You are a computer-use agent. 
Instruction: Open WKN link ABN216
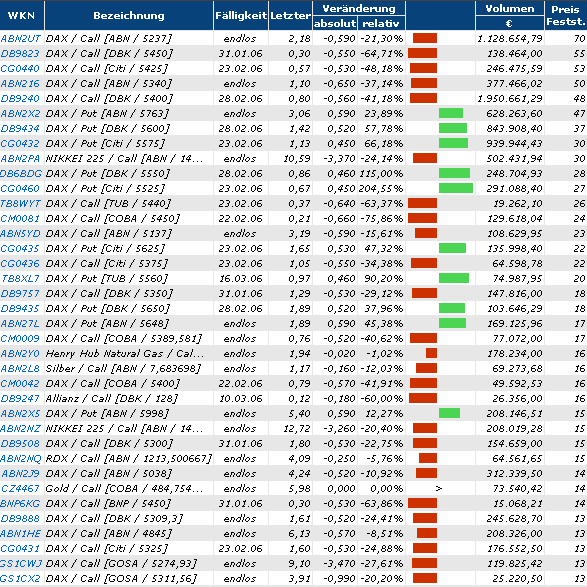coord(20,83)
